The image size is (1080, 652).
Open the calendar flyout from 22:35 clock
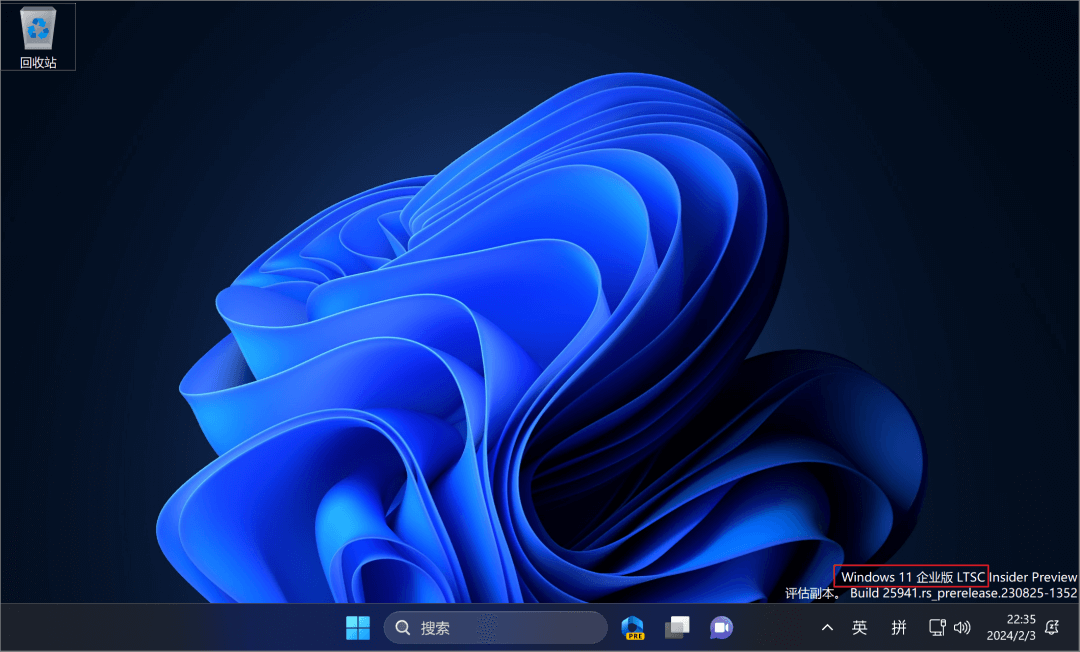tap(1021, 620)
